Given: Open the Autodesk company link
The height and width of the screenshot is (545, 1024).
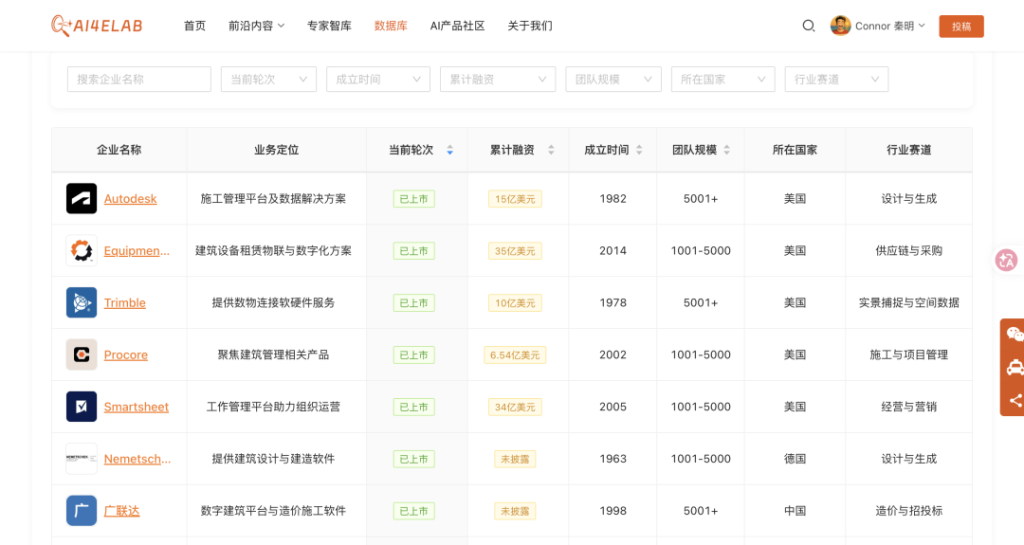Looking at the screenshot, I should [x=130, y=199].
